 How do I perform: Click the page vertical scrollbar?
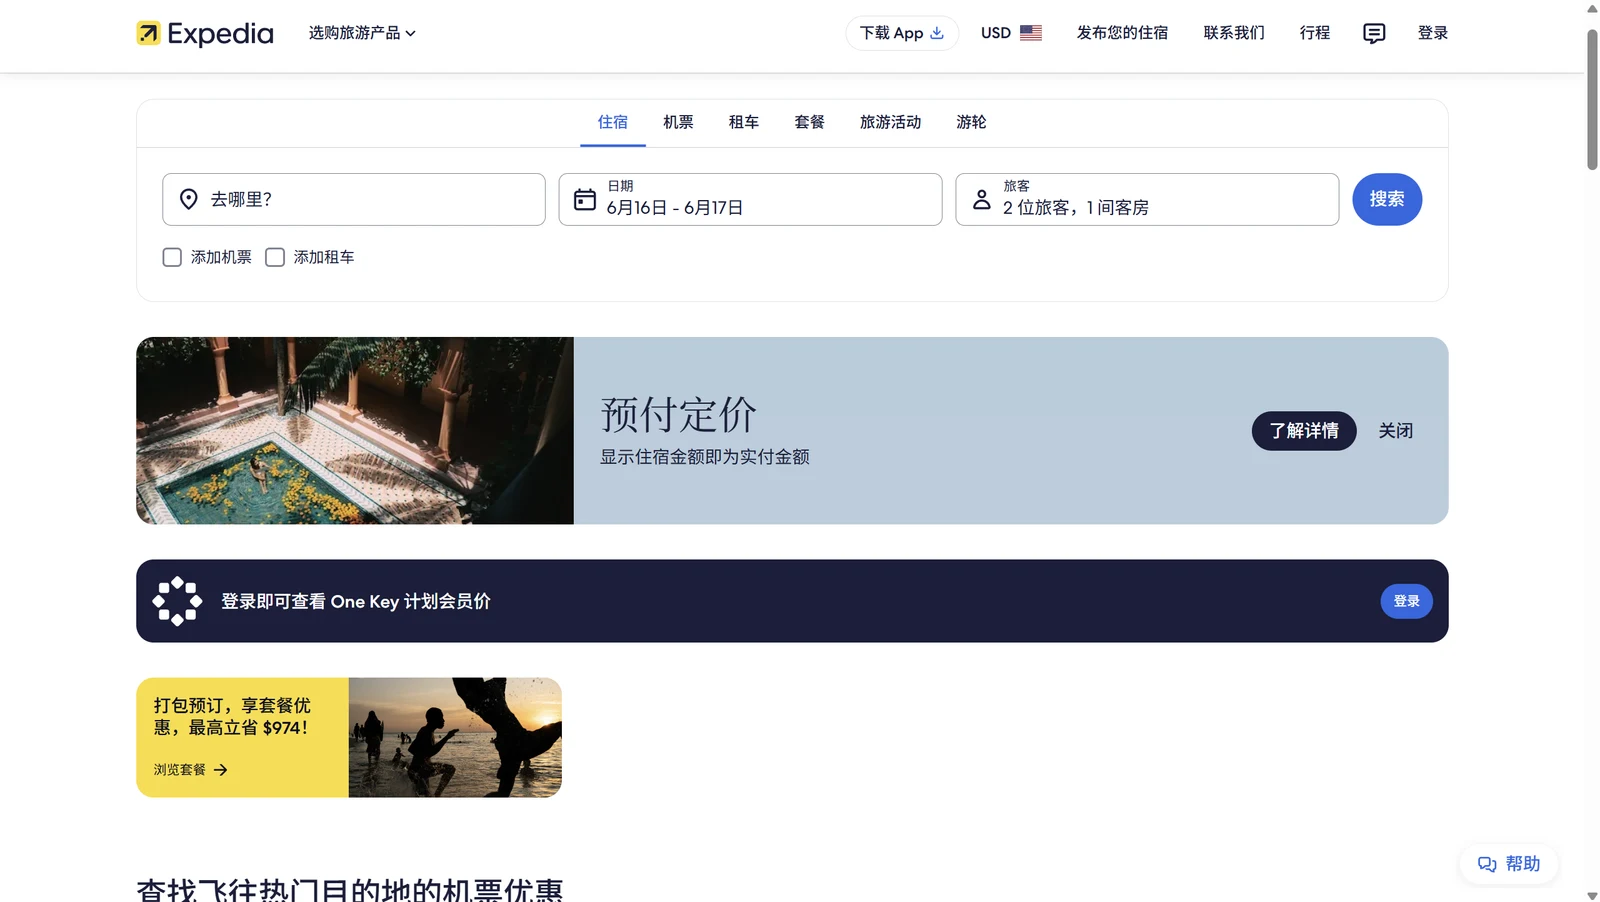tap(1592, 100)
